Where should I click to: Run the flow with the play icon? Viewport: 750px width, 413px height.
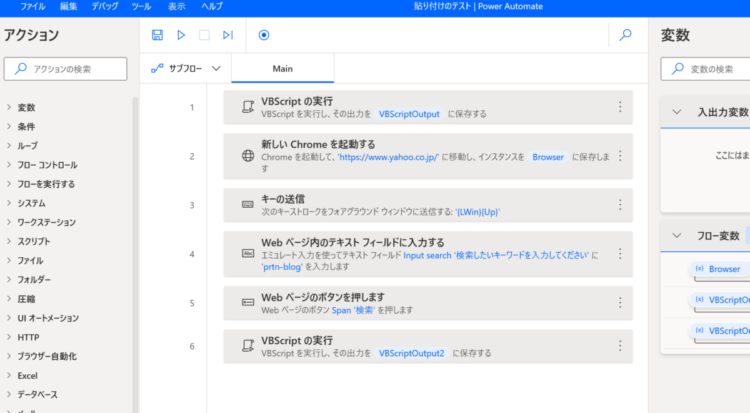pyautogui.click(x=181, y=35)
